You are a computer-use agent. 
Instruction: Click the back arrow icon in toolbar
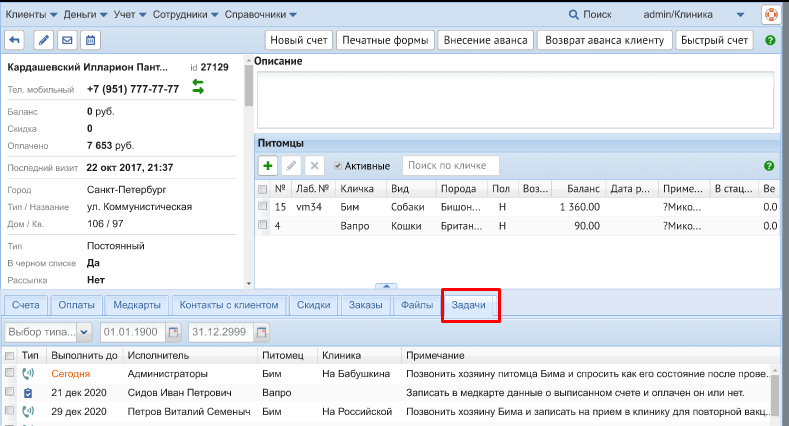15,41
